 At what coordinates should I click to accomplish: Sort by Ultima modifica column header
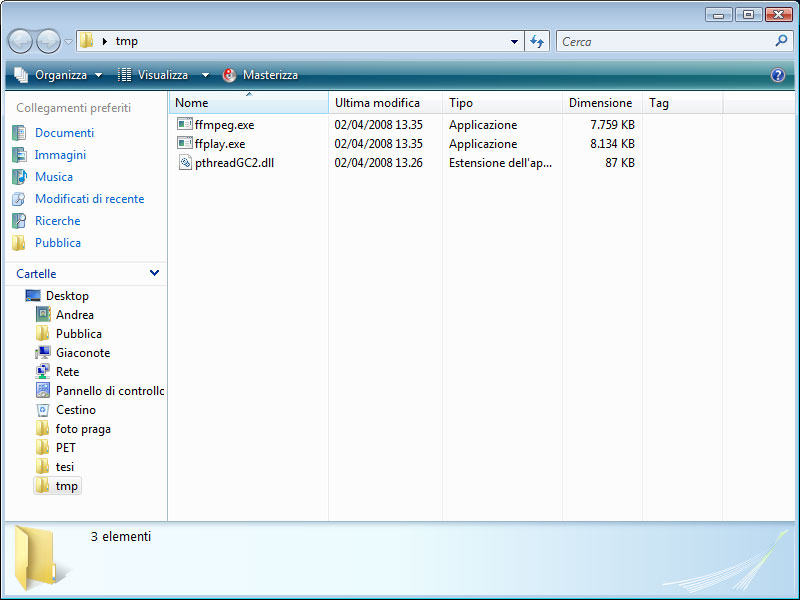tap(385, 103)
